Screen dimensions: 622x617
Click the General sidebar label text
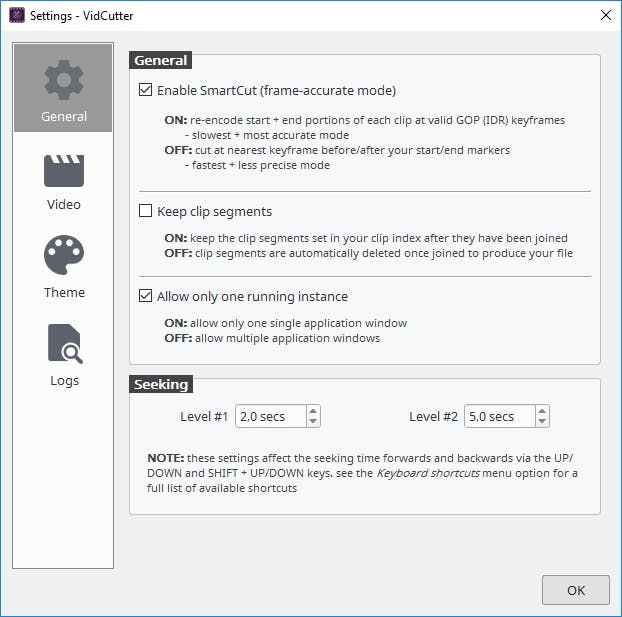coord(64,117)
